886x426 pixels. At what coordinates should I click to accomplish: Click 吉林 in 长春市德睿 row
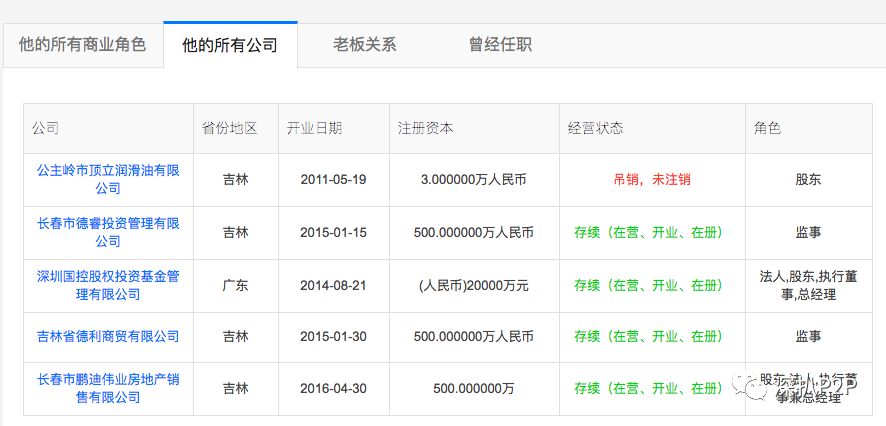(236, 232)
